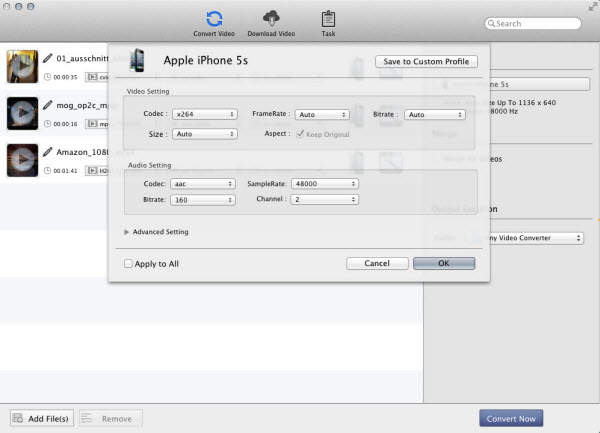The image size is (600, 433).
Task: Enable the Apply to All checkbox
Action: (128, 264)
